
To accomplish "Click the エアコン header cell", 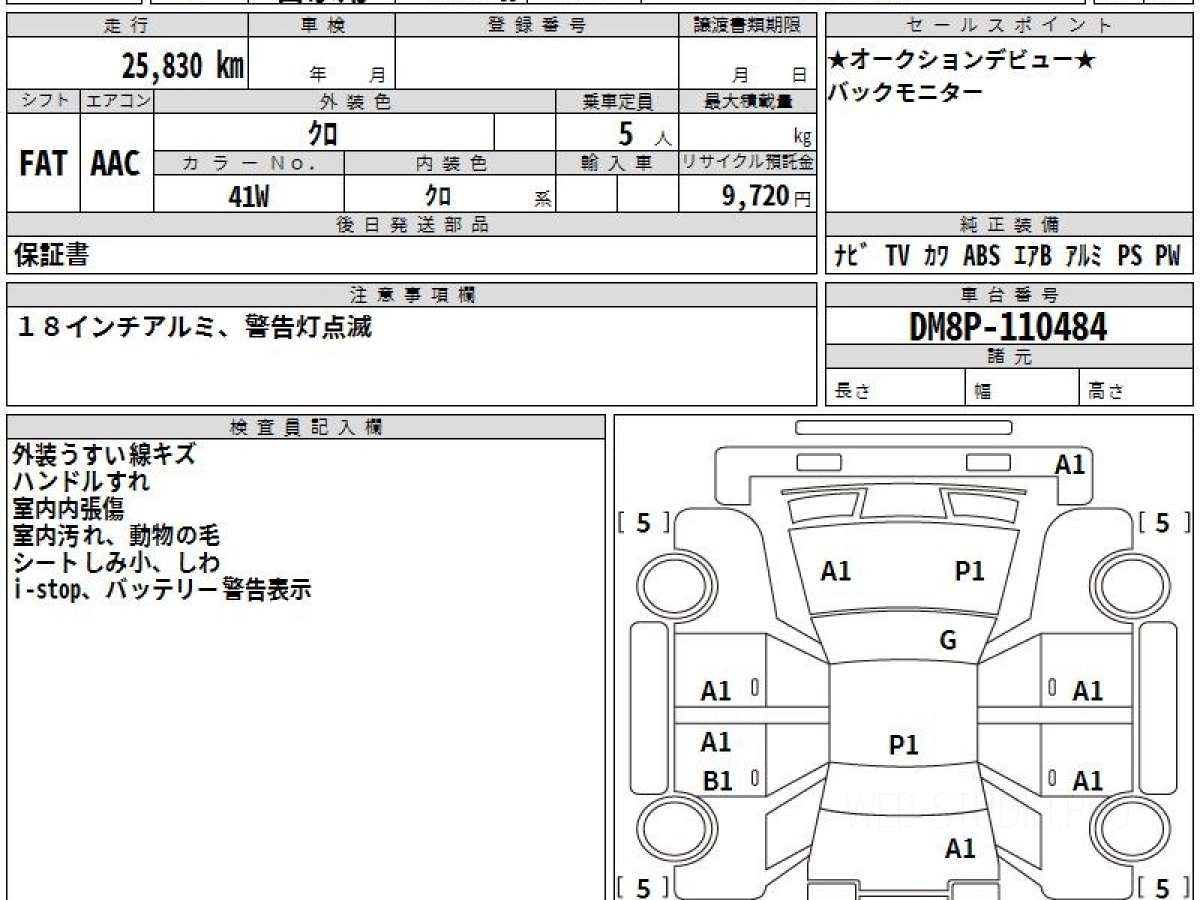I will [118, 101].
